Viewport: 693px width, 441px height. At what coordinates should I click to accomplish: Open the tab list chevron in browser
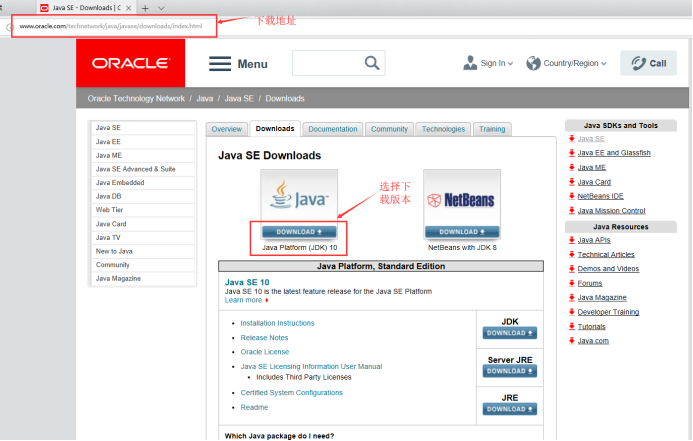pos(161,8)
